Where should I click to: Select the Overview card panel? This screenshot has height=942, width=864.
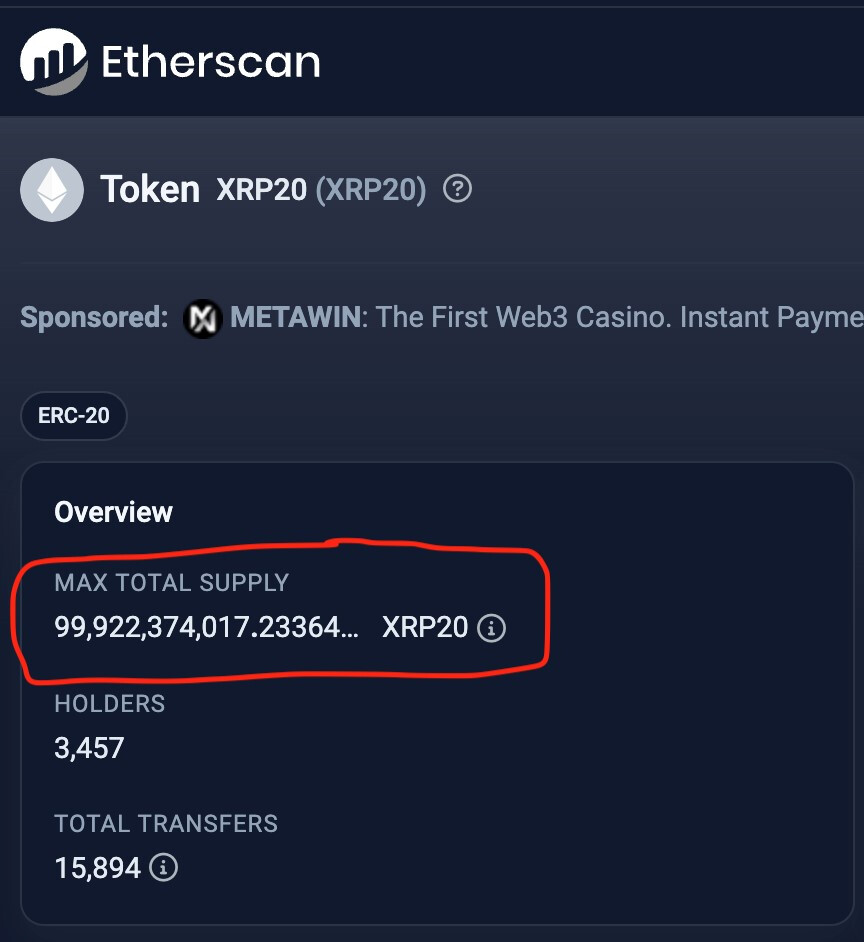pos(432,690)
